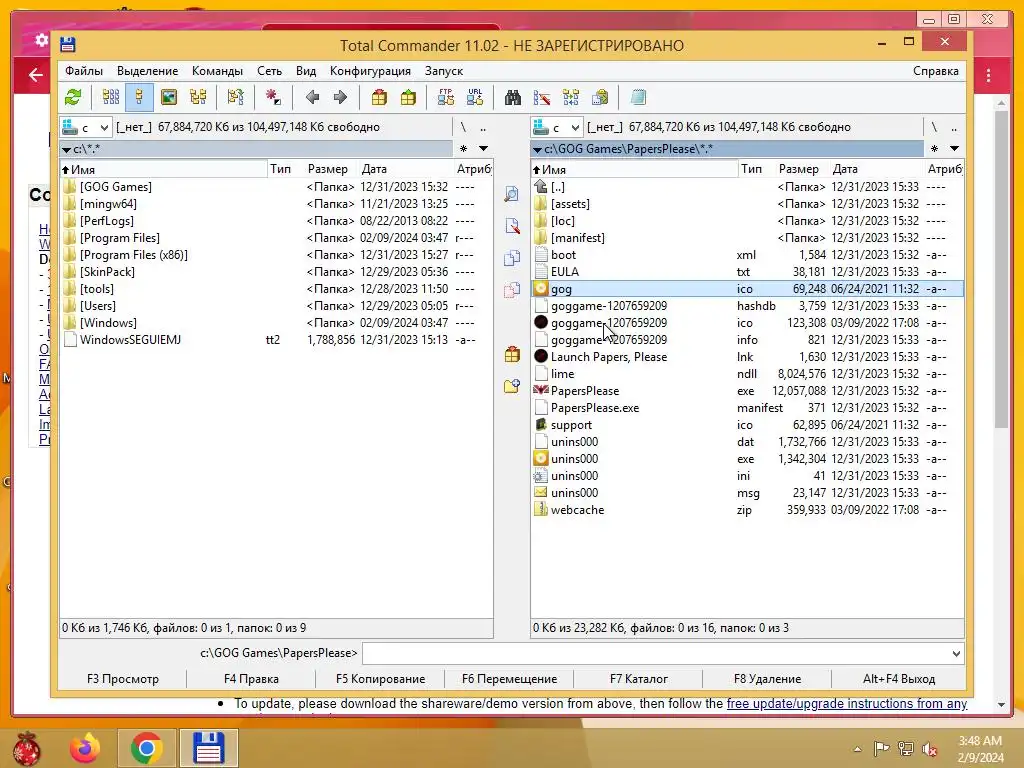
Task: Open the Справка menu
Action: tap(936, 71)
